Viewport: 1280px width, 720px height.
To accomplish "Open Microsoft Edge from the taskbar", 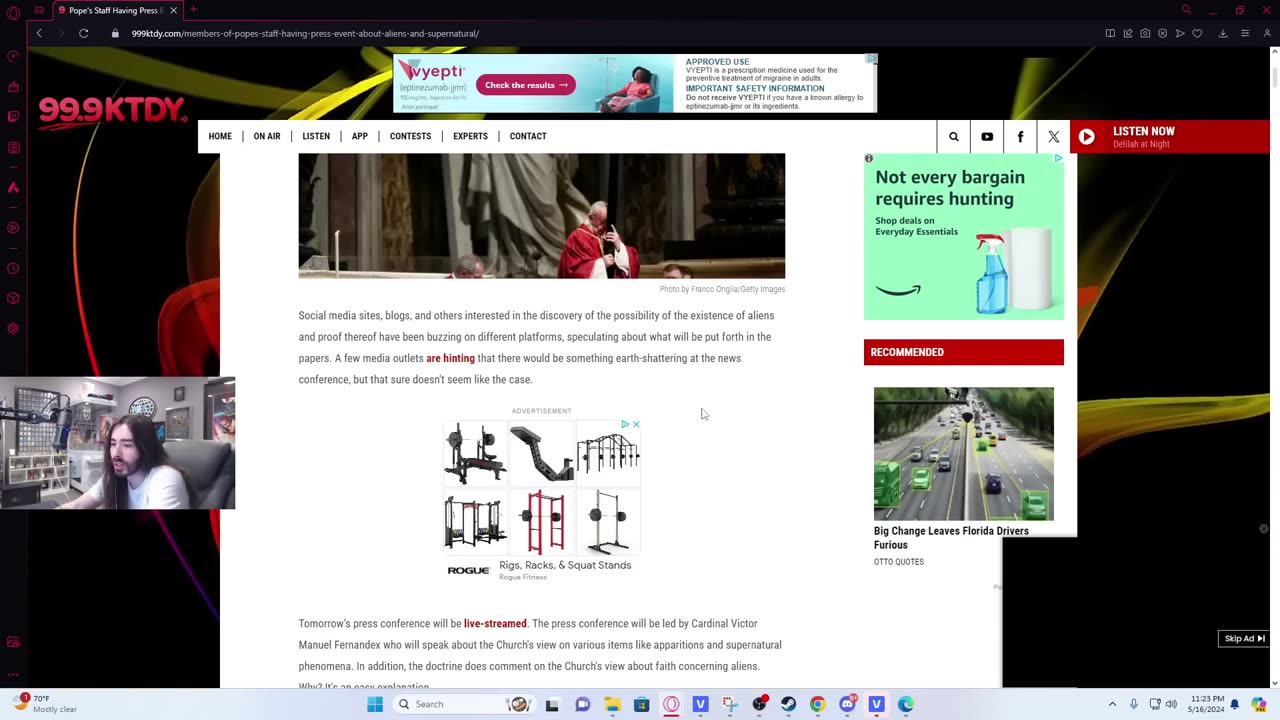I will pyautogui.click(x=906, y=704).
